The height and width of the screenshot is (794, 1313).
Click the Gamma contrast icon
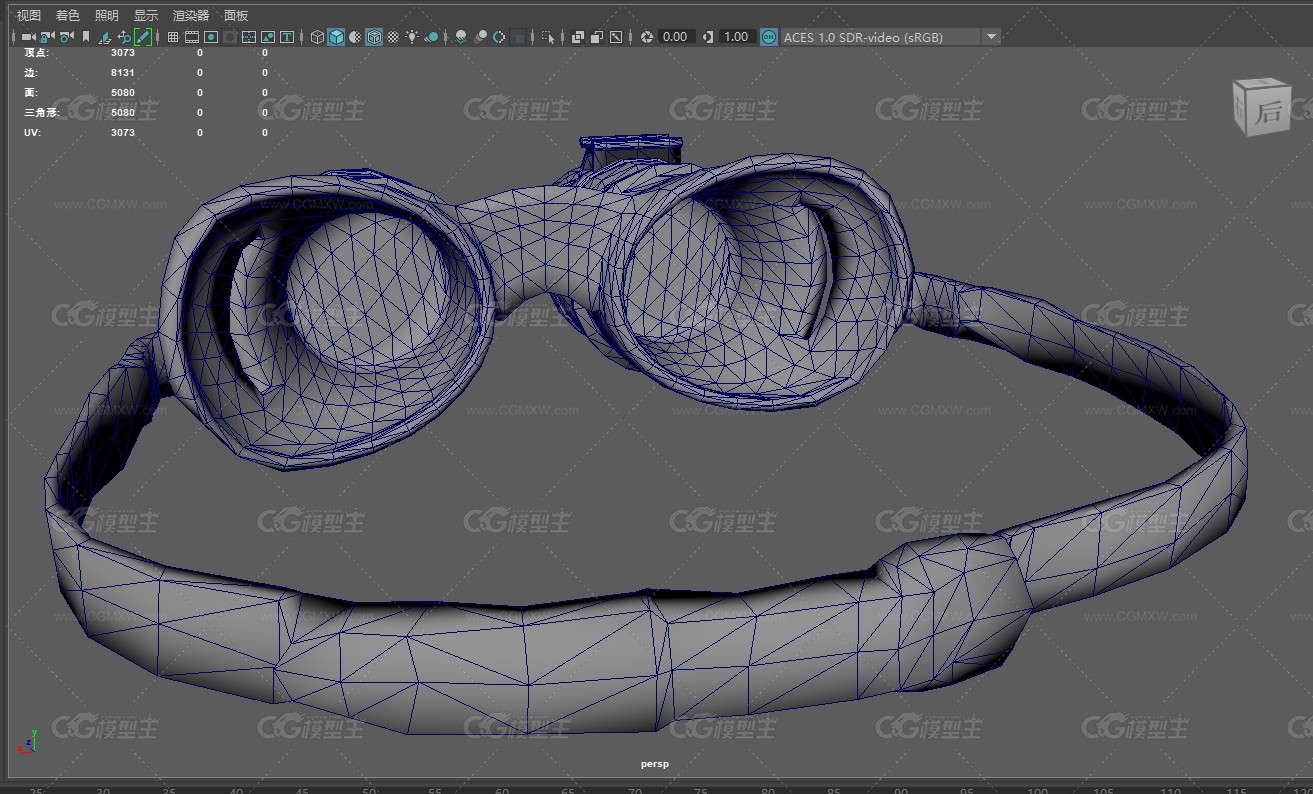(708, 37)
